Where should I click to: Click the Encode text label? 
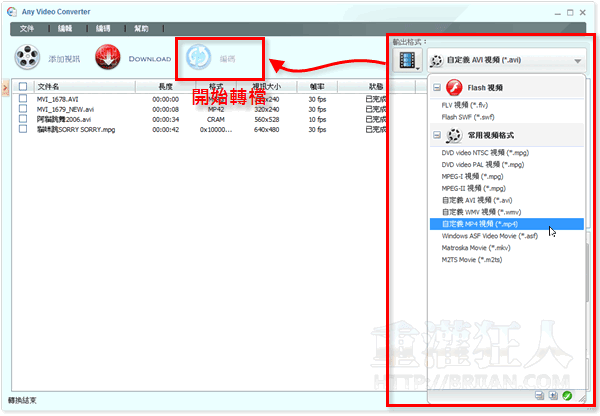click(x=227, y=59)
